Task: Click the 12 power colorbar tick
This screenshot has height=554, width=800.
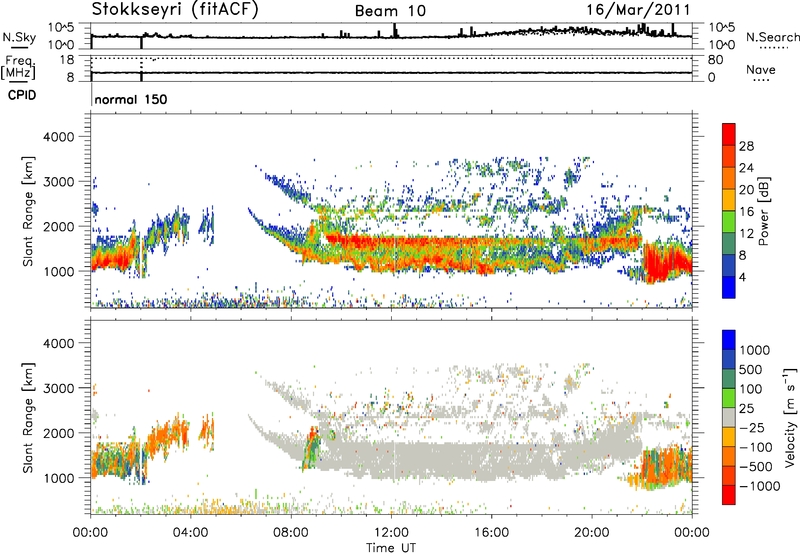Action: pyautogui.click(x=746, y=234)
